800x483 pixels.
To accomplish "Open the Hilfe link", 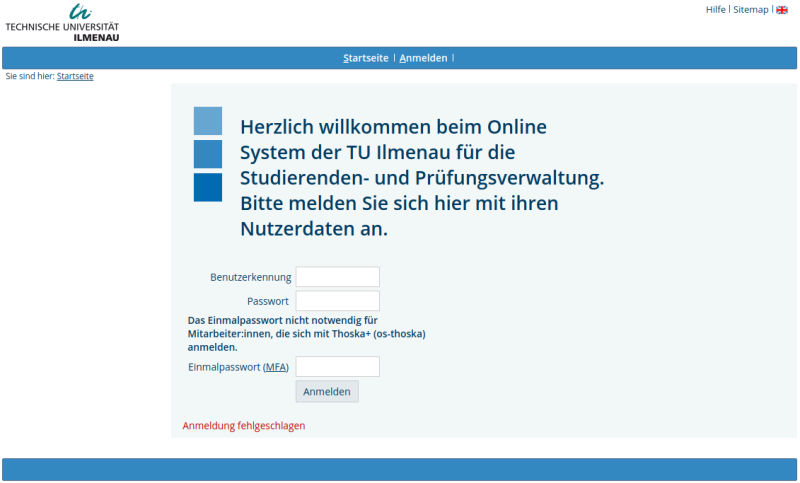I will 715,10.
